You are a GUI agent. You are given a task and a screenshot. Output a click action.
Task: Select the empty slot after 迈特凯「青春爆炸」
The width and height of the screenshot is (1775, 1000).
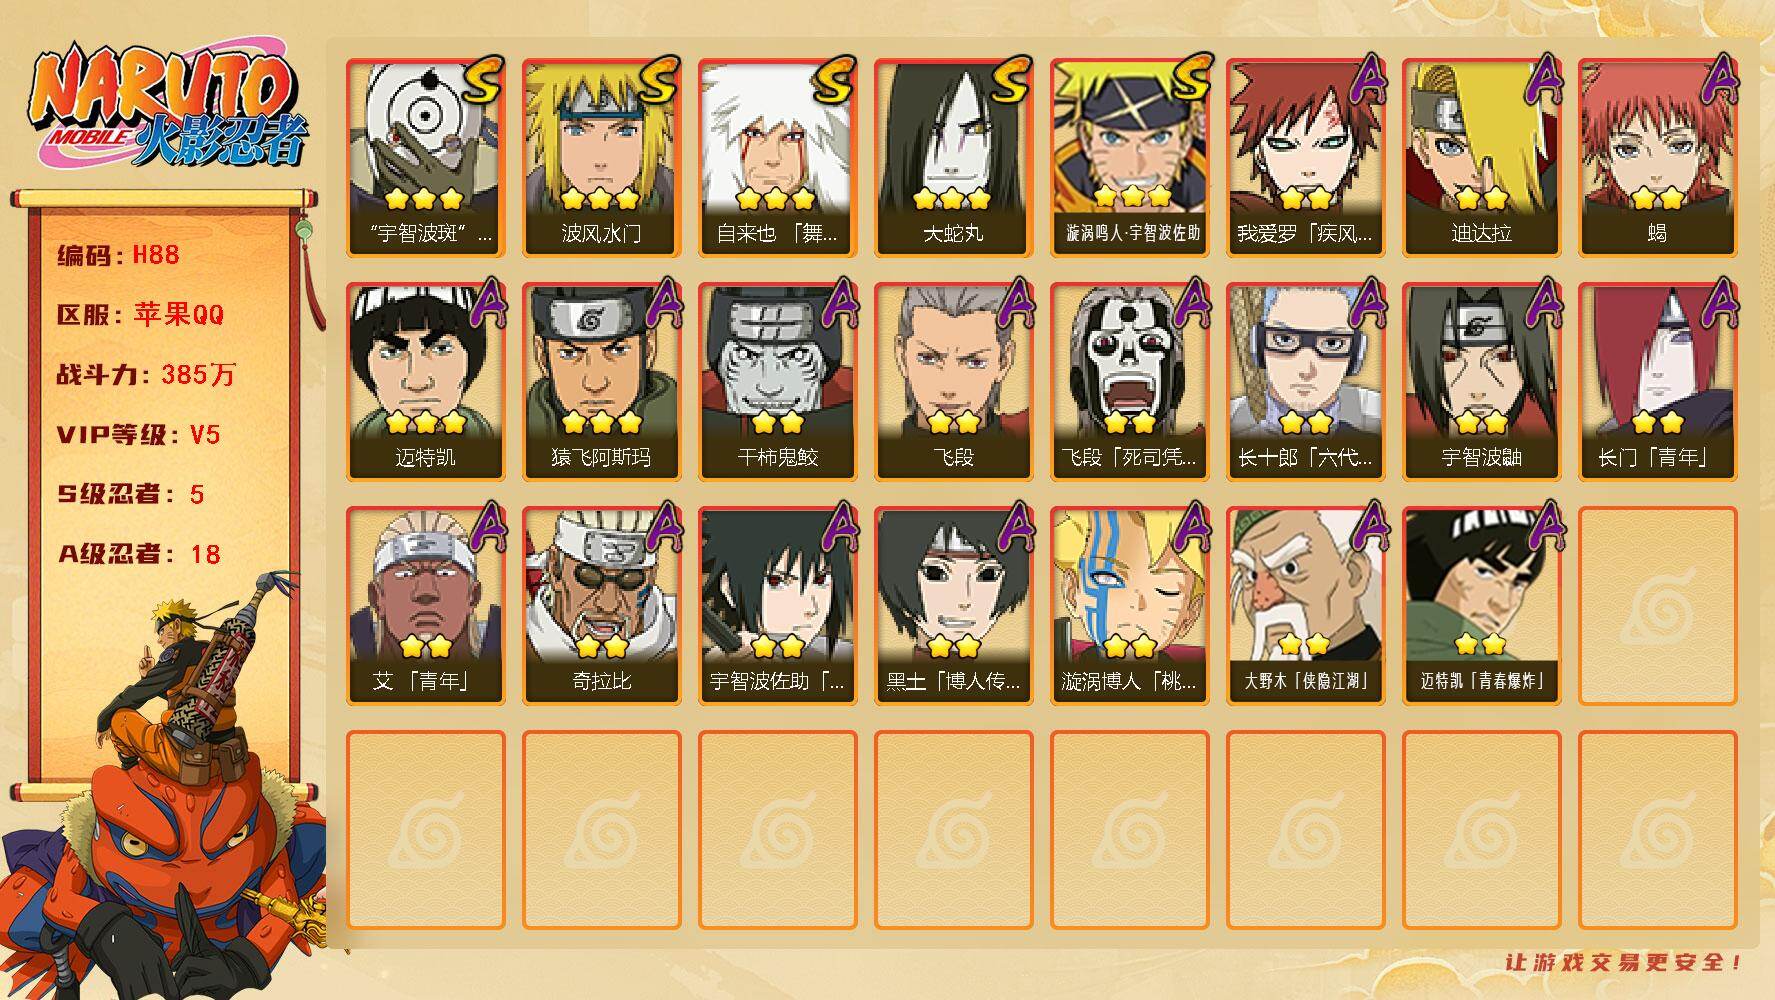(1657, 606)
